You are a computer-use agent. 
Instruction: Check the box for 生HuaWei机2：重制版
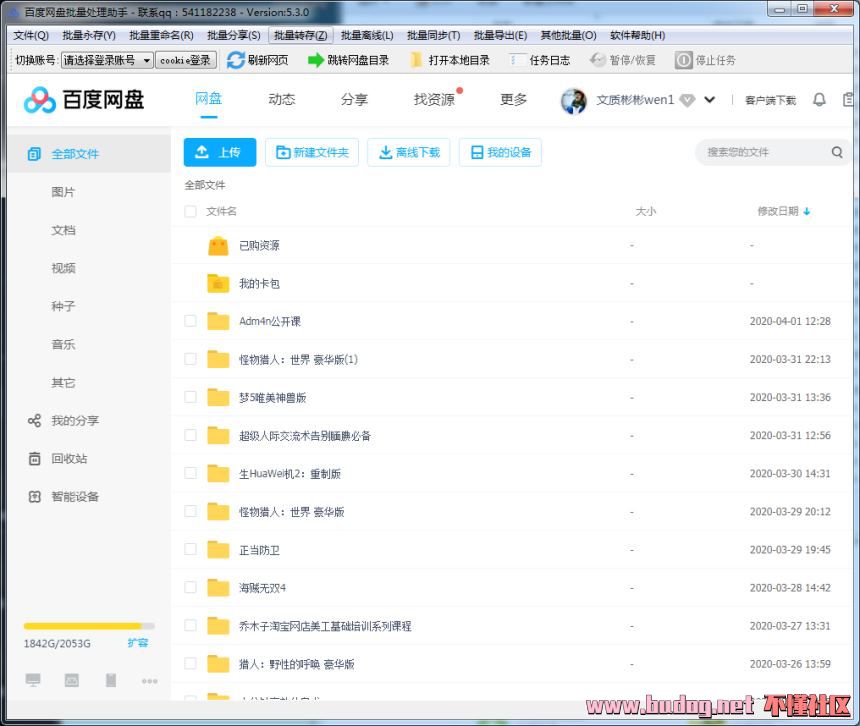pyautogui.click(x=190, y=473)
